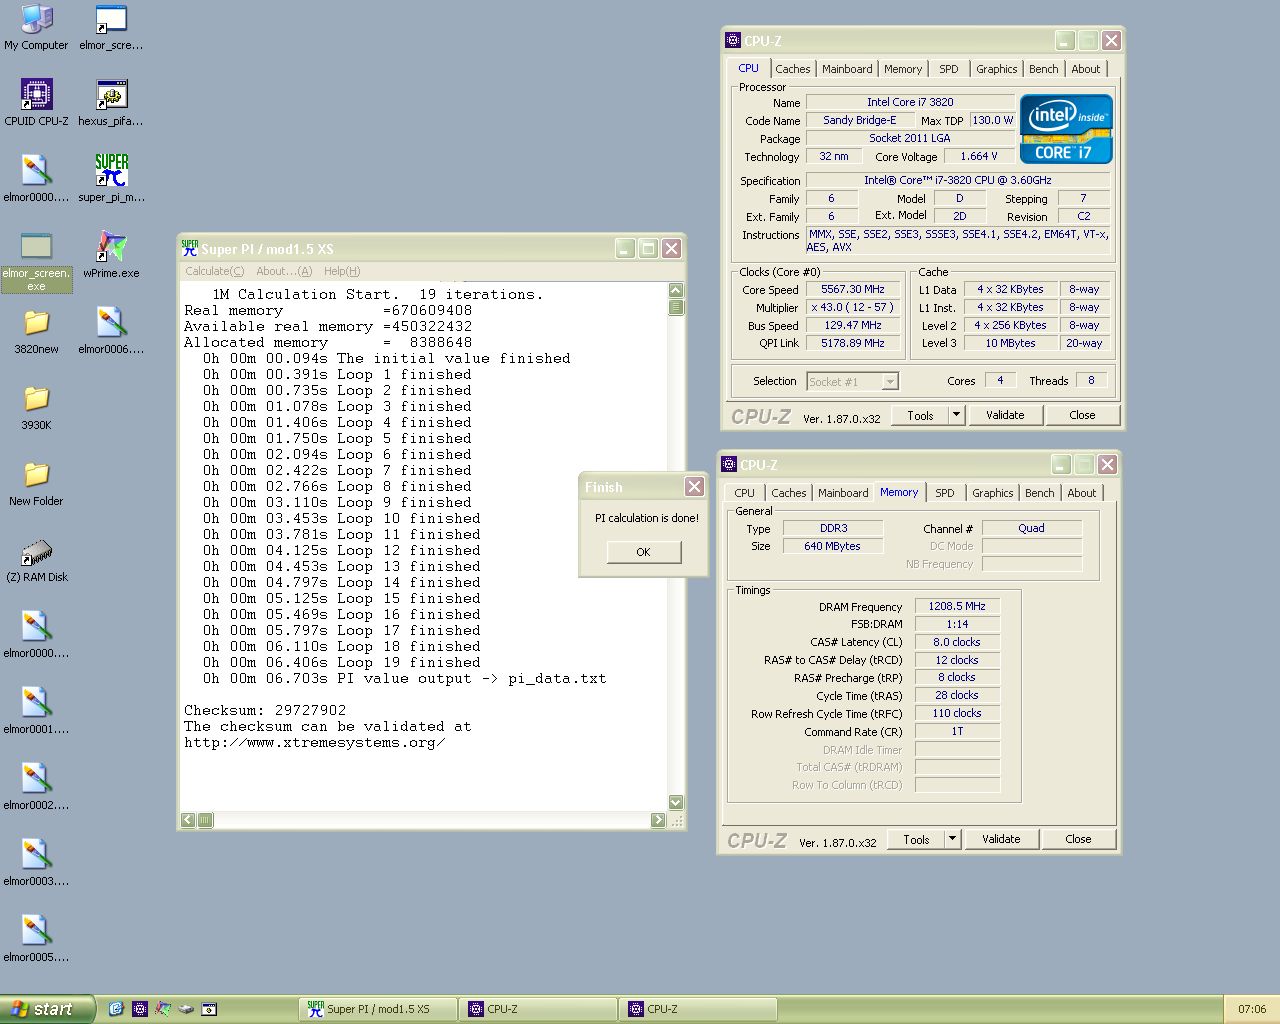Viewport: 1280px width, 1024px height.
Task: Click the Intel Core i7 logo badge
Action: [x=1066, y=129]
